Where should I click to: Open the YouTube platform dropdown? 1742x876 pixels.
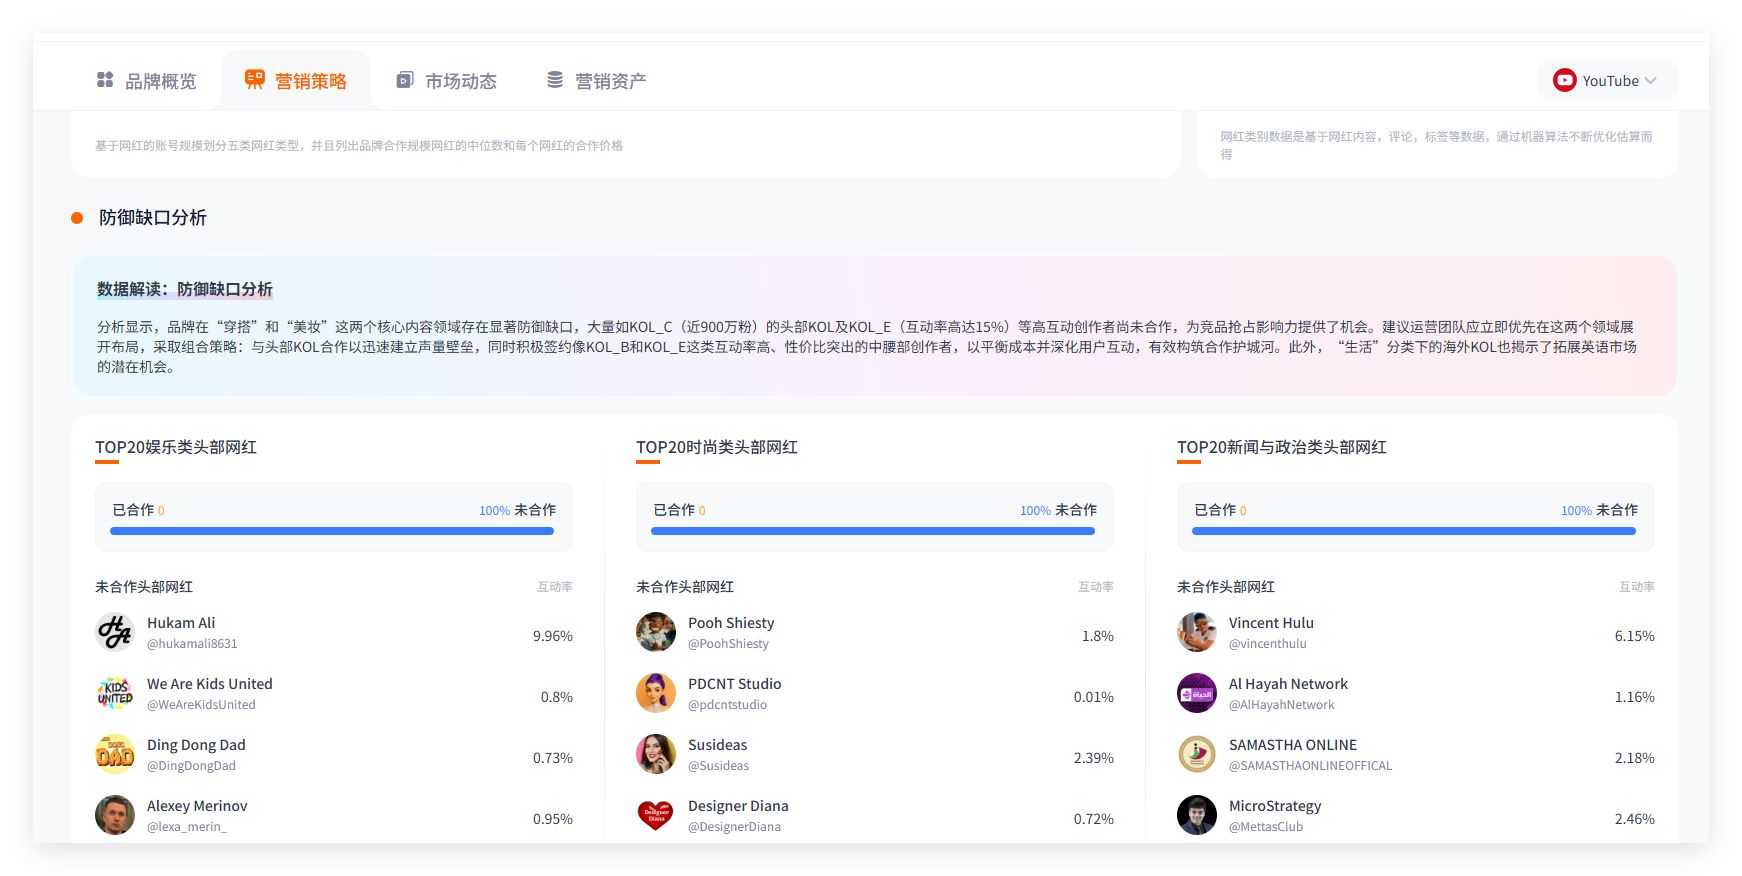[x=1607, y=81]
